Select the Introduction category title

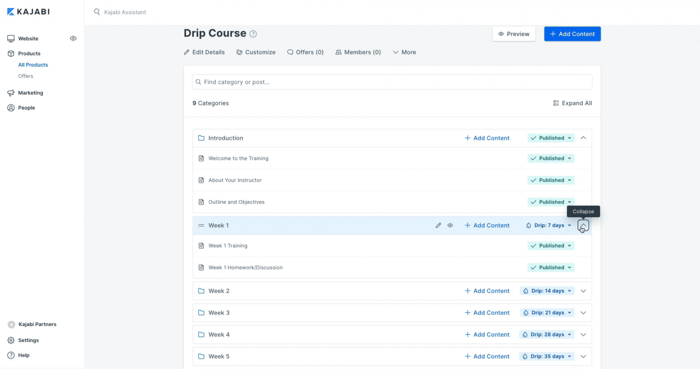226,138
